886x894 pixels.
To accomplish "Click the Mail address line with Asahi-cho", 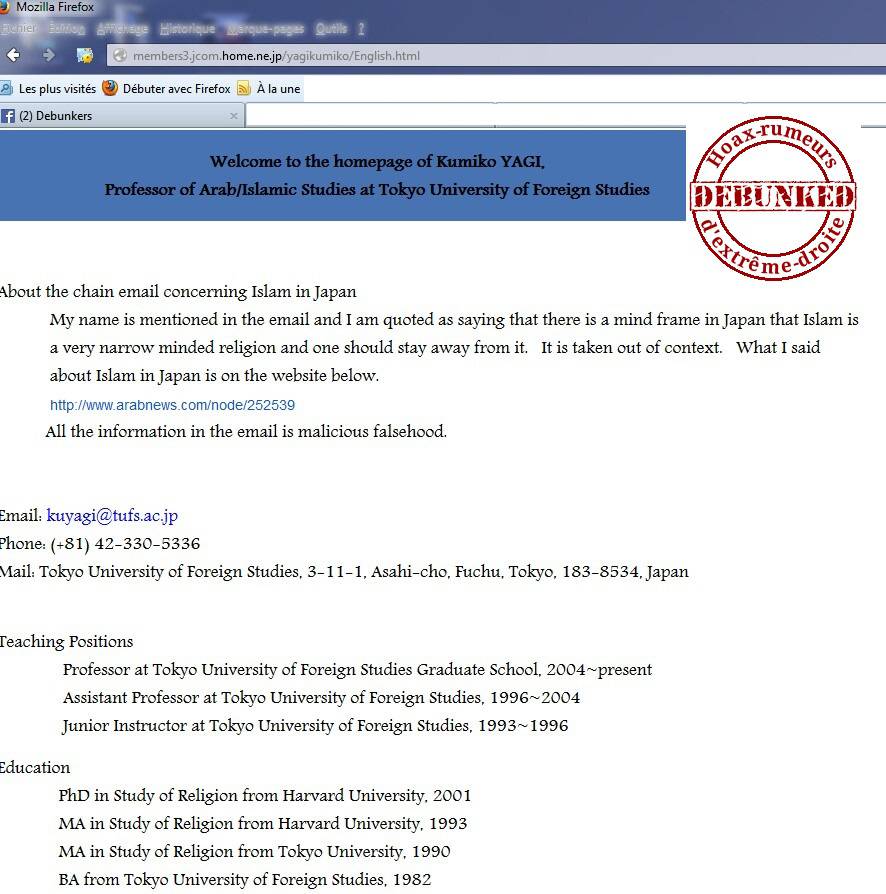I will pyautogui.click(x=344, y=571).
